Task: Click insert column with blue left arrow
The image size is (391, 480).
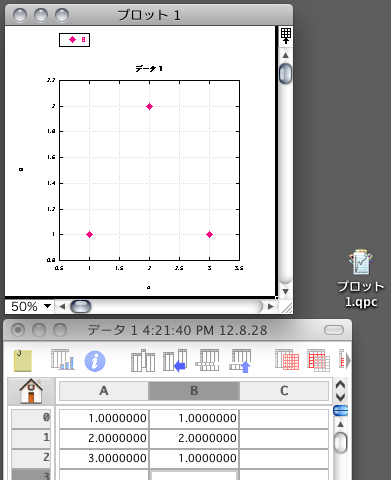Action: [175, 360]
